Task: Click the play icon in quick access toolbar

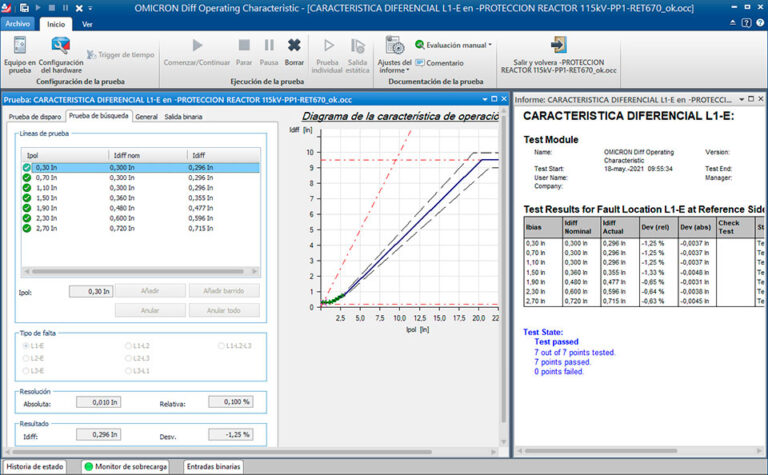Action: pyautogui.click(x=38, y=8)
